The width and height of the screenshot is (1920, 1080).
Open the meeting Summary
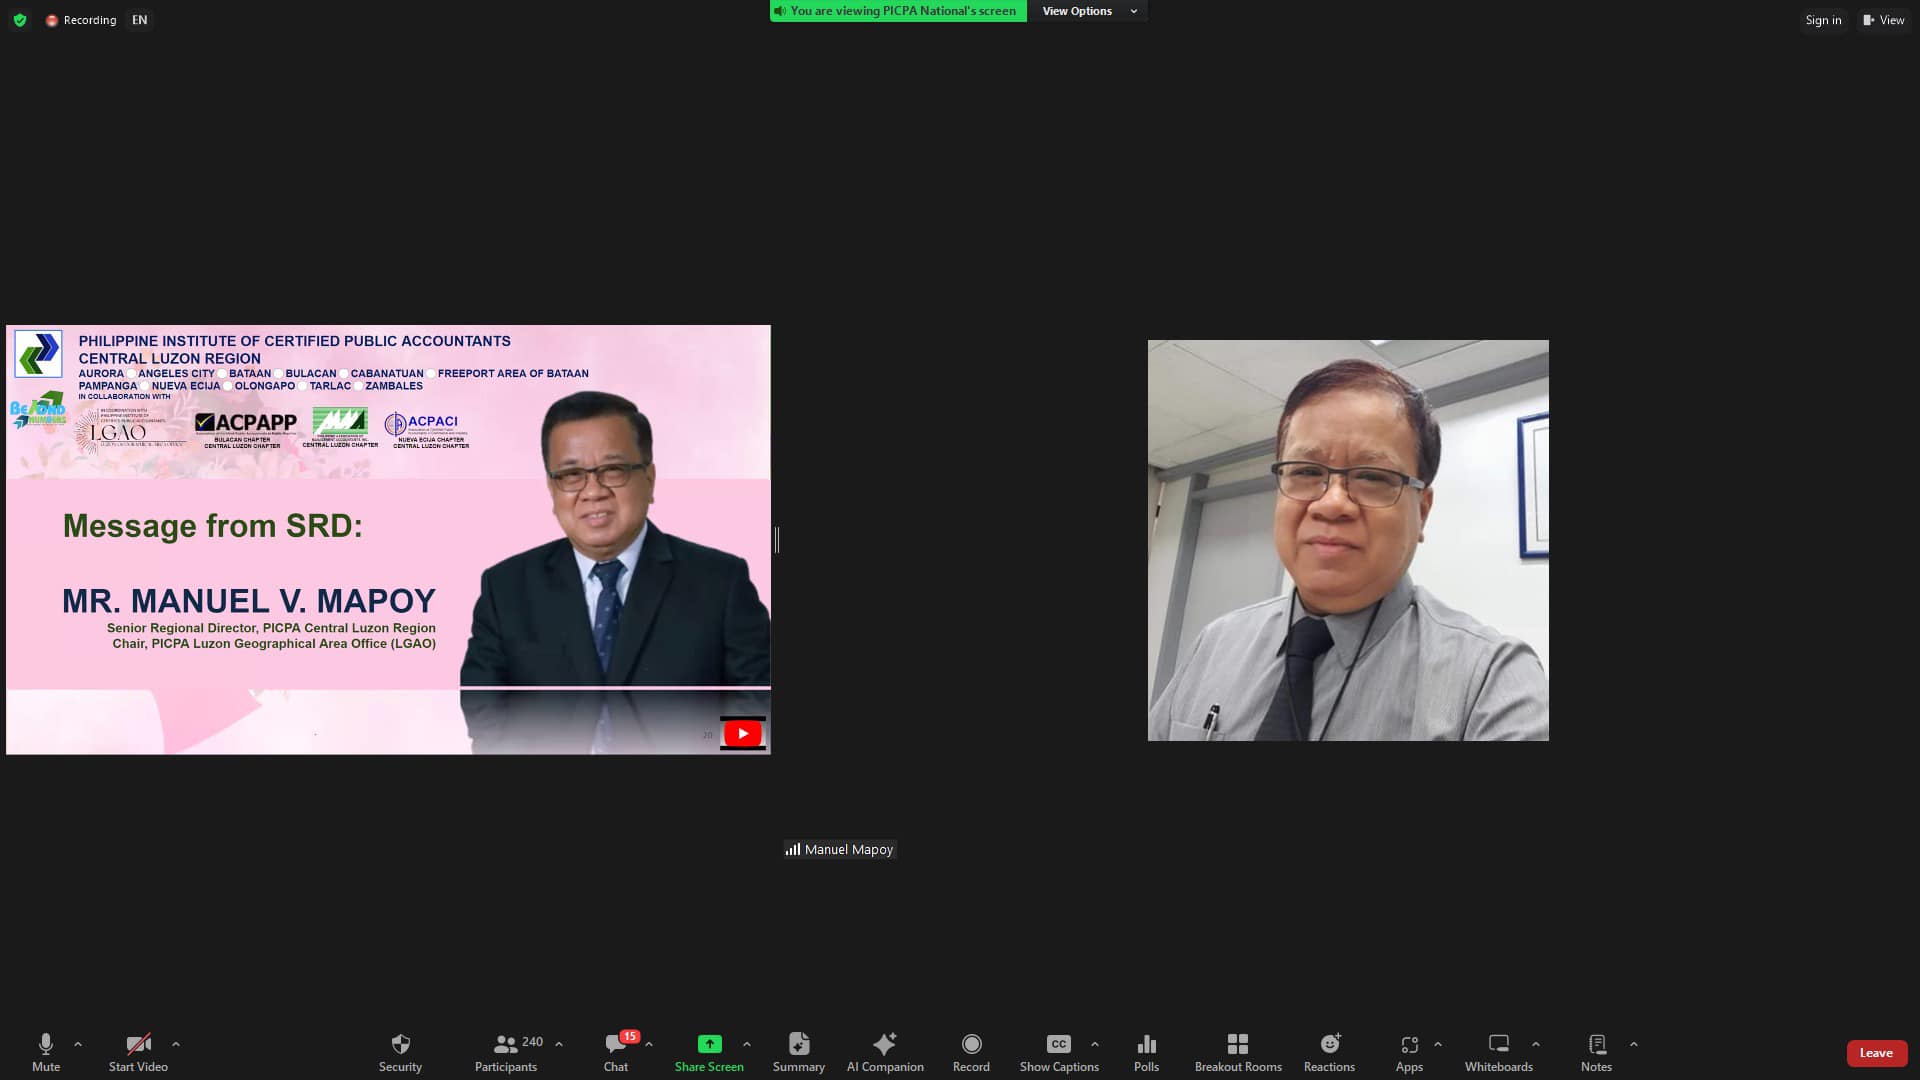point(799,1052)
